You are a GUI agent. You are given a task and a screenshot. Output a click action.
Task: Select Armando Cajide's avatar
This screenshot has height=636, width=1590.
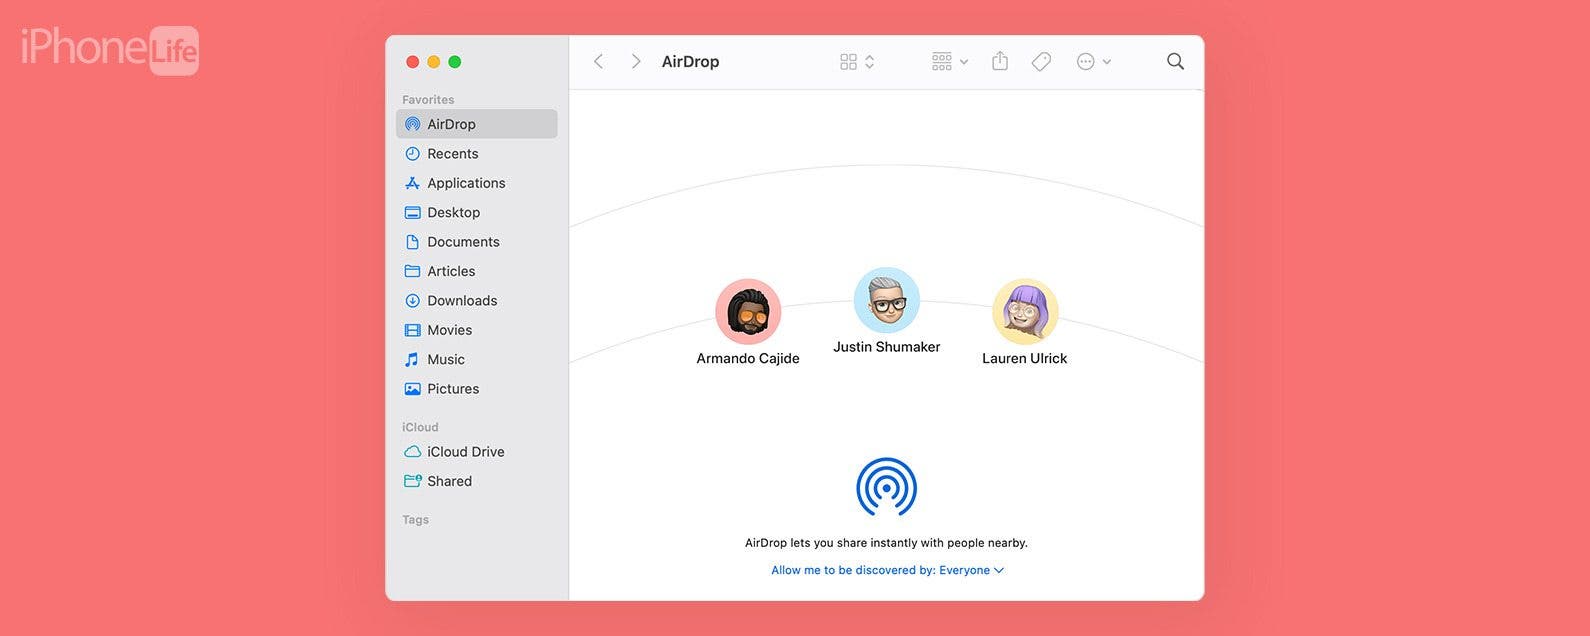point(748,312)
